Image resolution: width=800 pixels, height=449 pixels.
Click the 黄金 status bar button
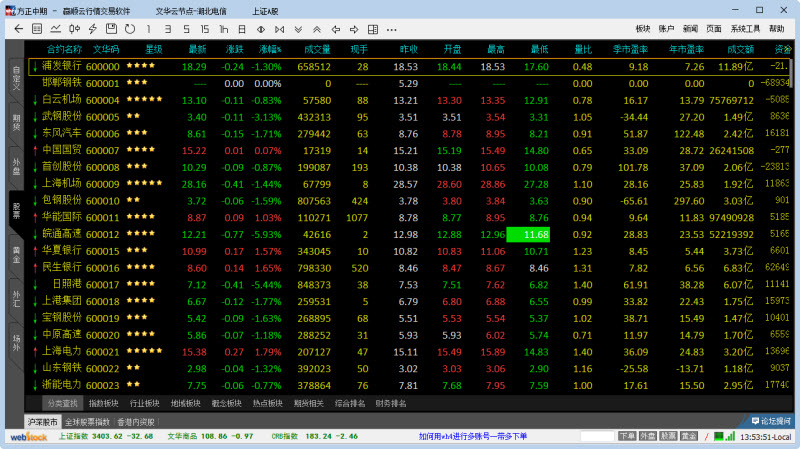pyautogui.click(x=689, y=436)
